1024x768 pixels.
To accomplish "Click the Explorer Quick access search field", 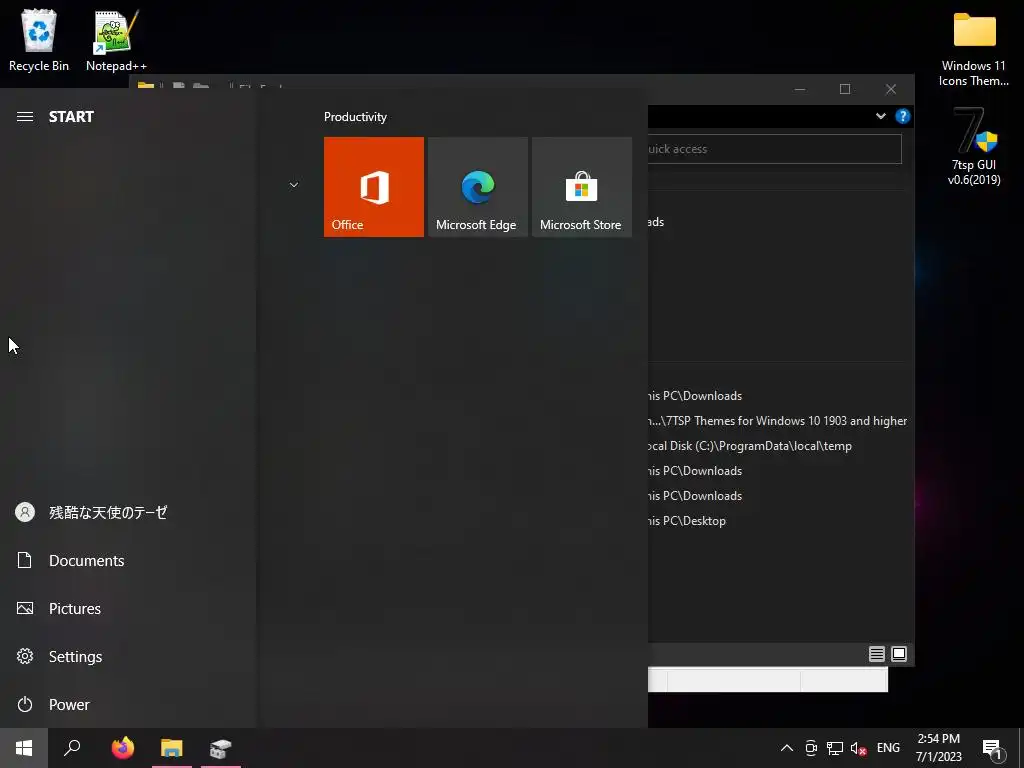I will coord(775,149).
